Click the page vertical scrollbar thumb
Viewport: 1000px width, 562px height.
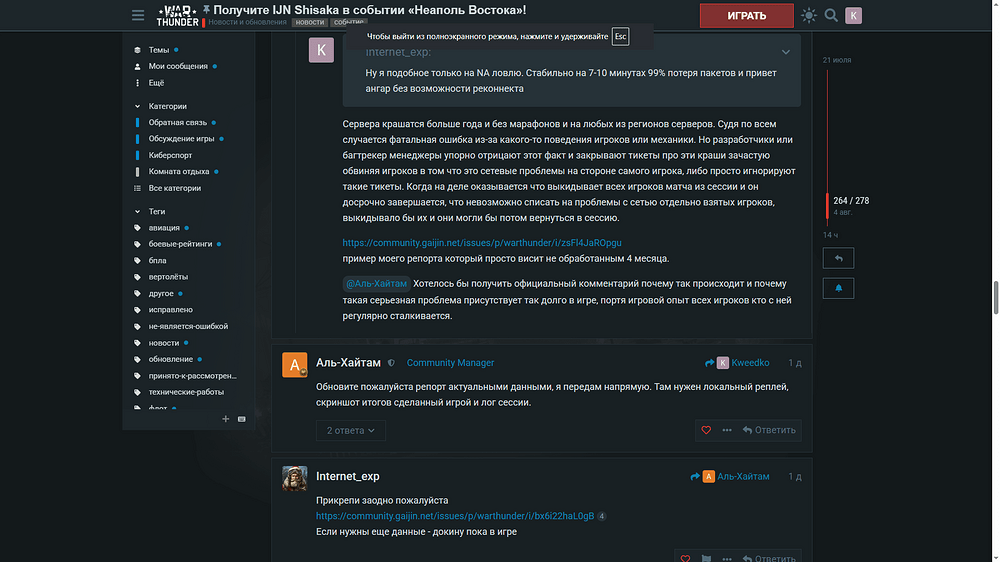(996, 297)
